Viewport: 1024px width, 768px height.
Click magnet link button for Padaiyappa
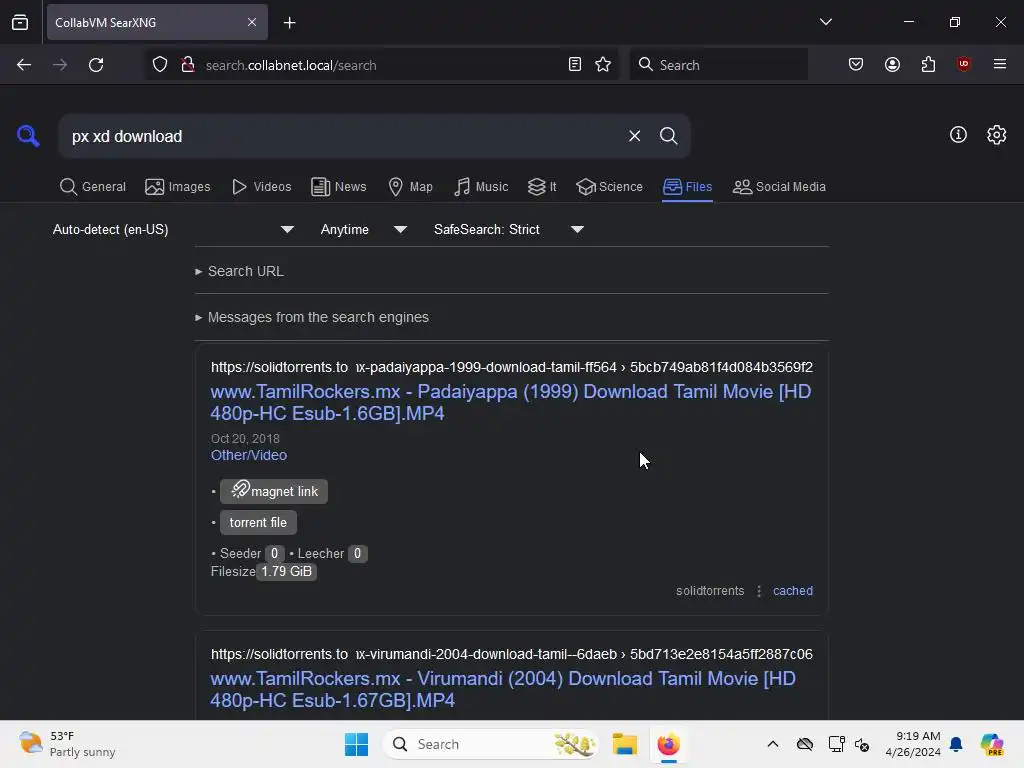click(274, 491)
